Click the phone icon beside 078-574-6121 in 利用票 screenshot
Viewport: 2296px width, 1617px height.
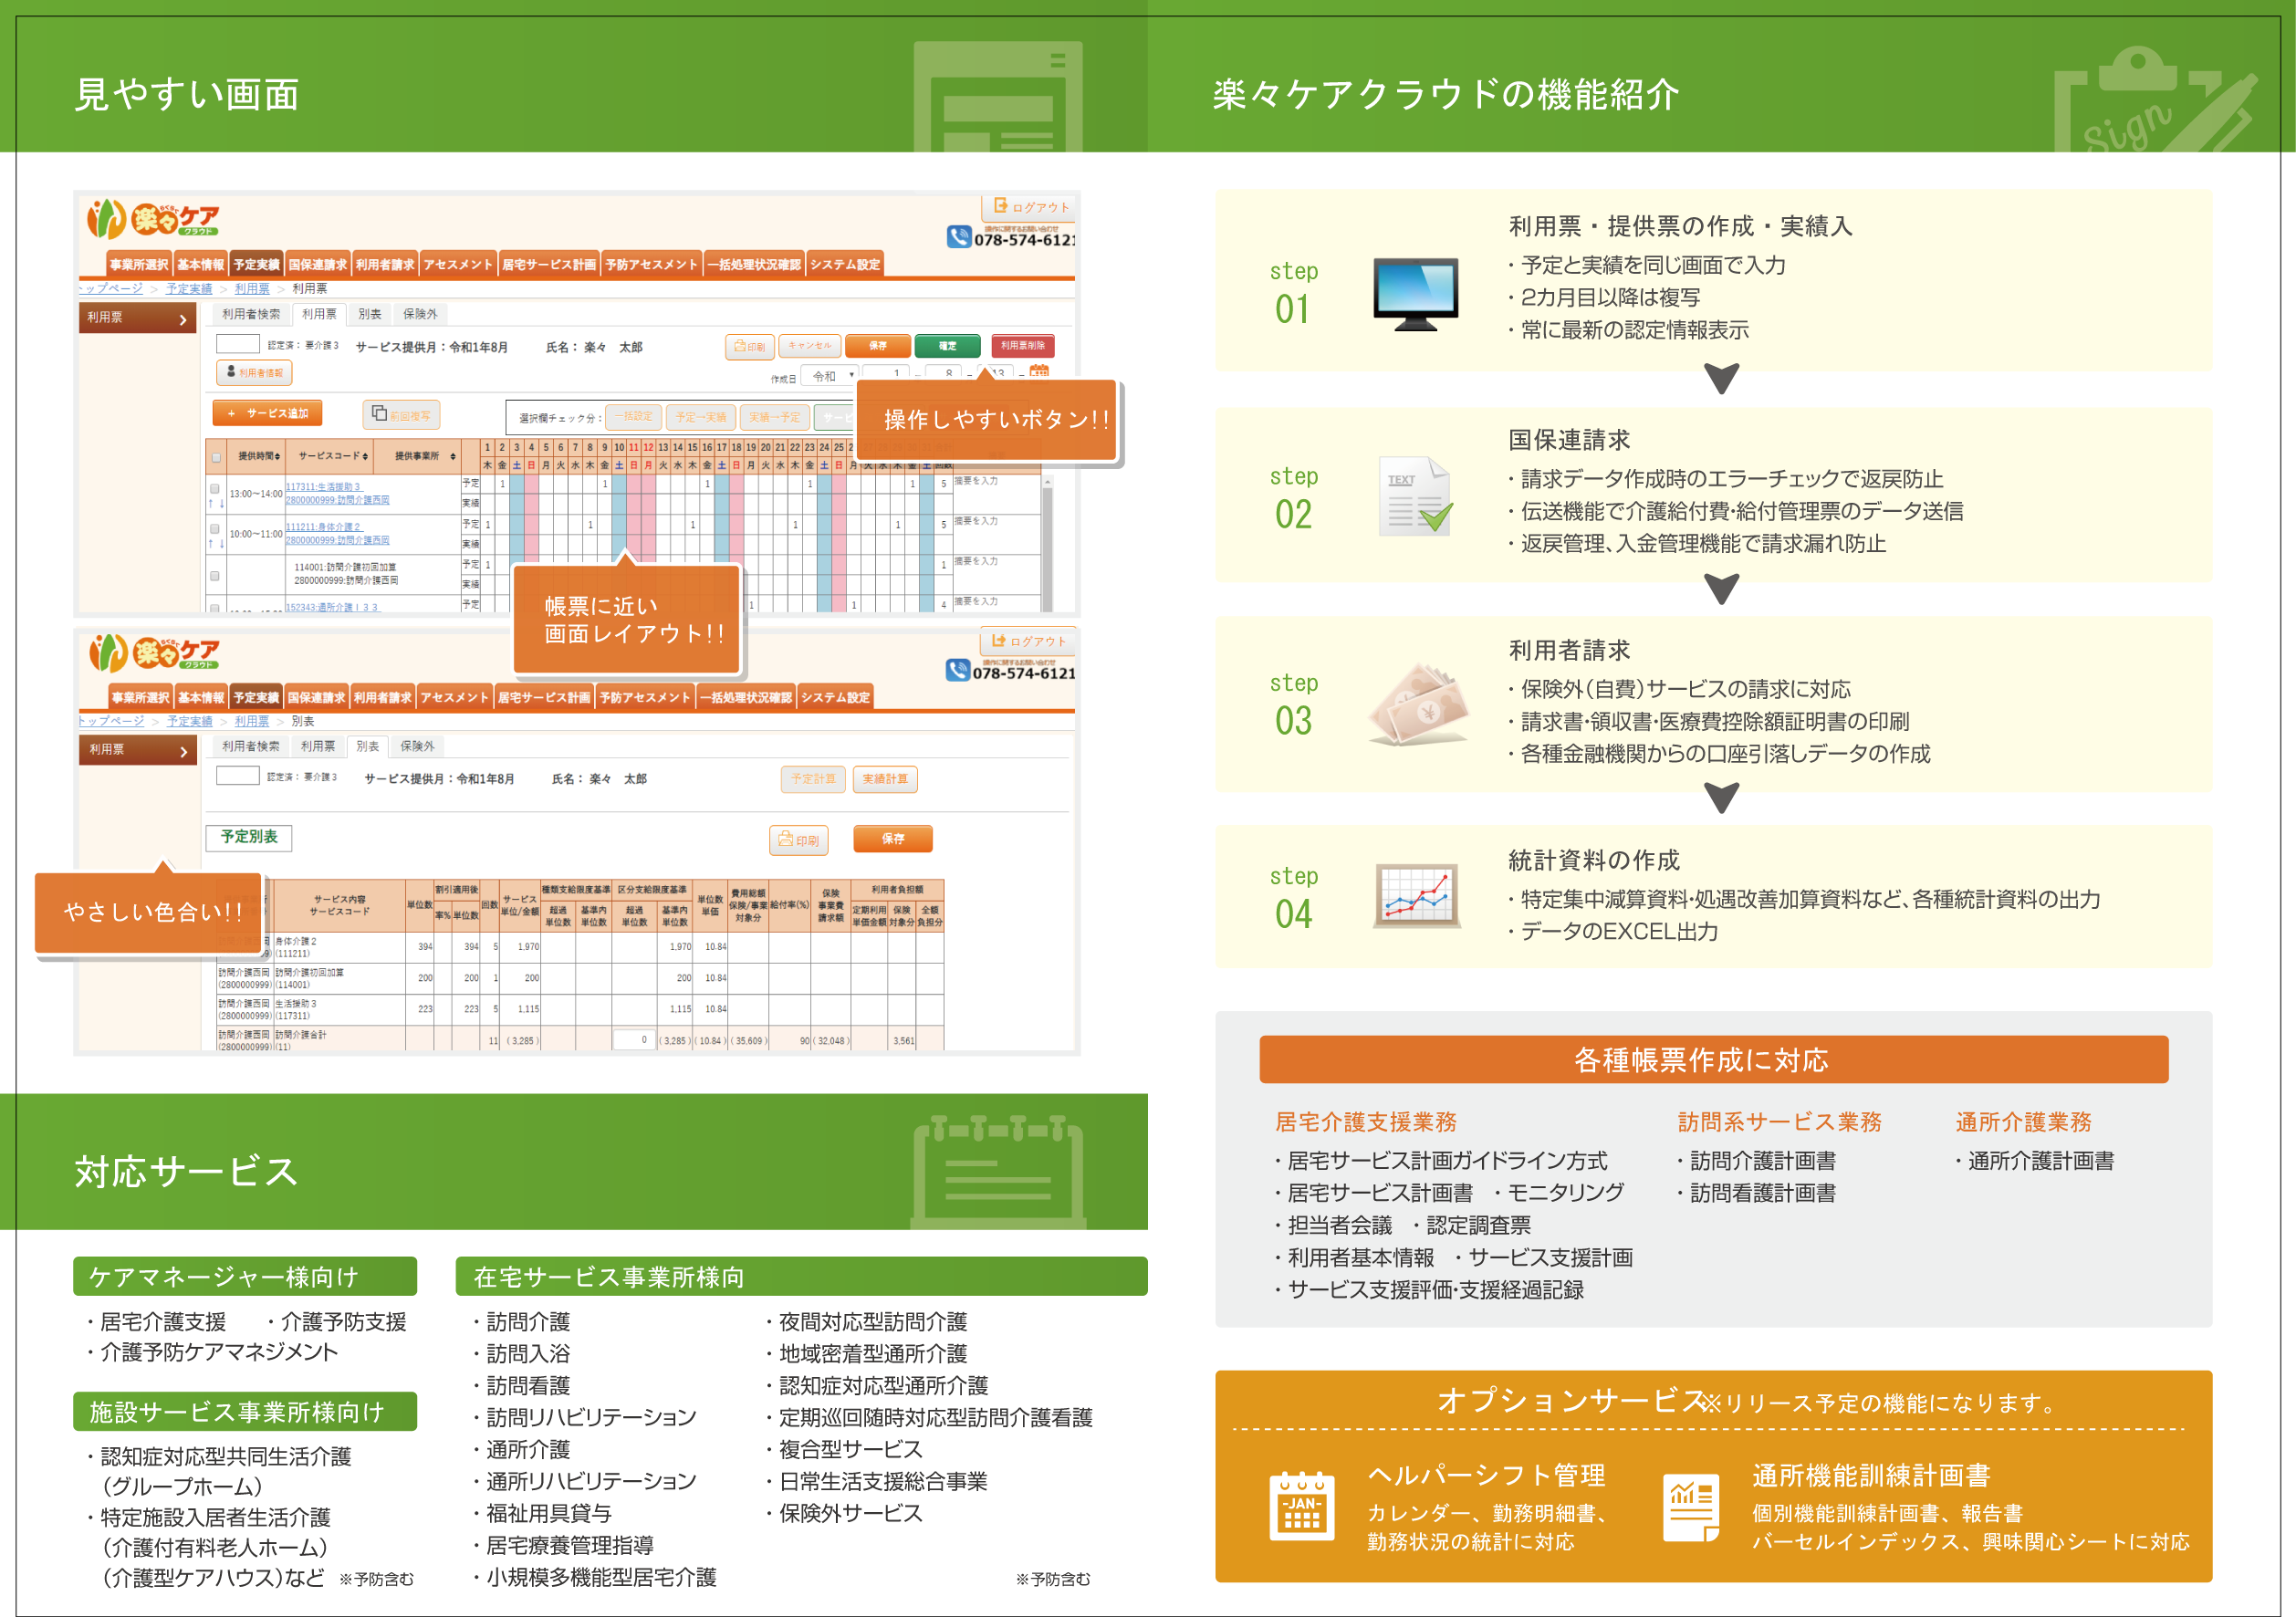pyautogui.click(x=958, y=237)
